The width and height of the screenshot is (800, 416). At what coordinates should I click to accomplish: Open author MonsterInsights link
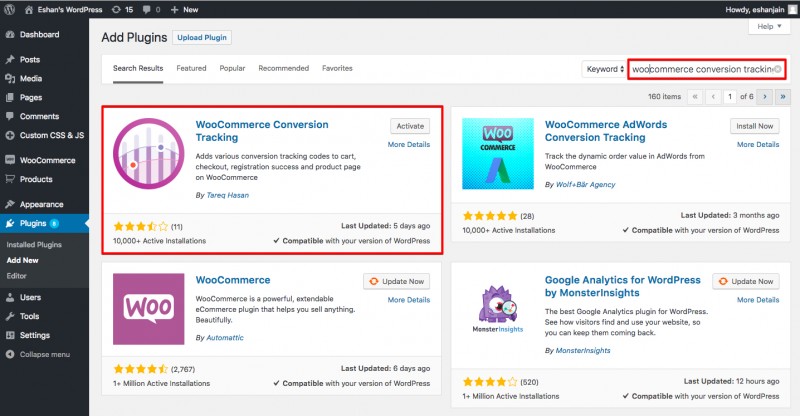[583, 350]
